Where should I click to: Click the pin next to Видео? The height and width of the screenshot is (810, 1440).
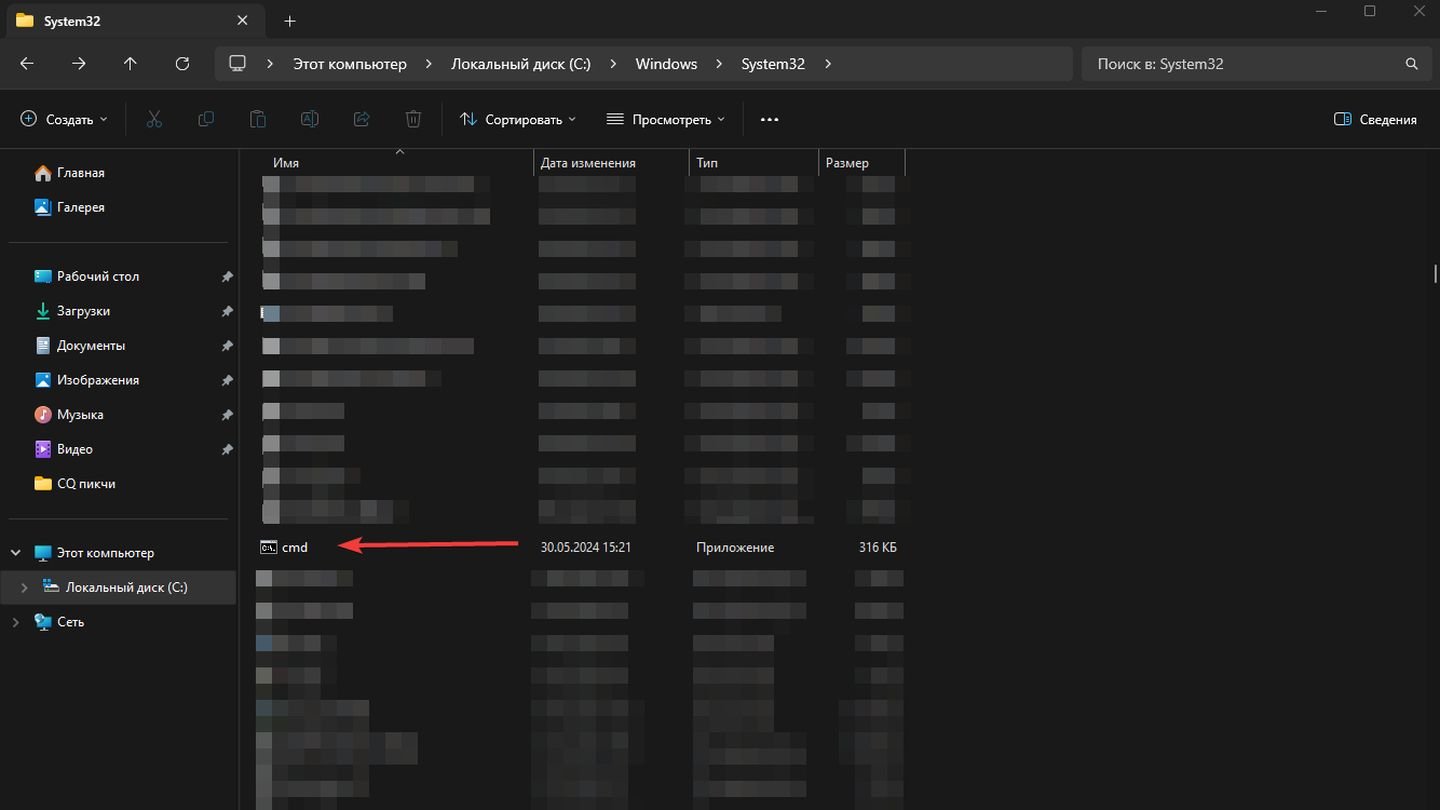pos(227,449)
